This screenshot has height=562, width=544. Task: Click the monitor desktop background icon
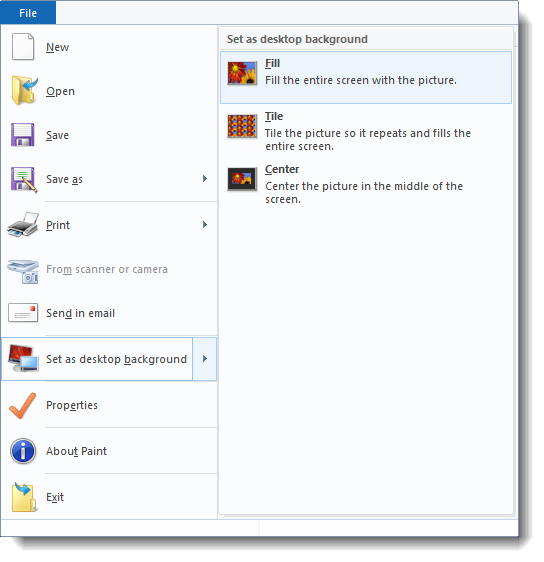[23, 358]
